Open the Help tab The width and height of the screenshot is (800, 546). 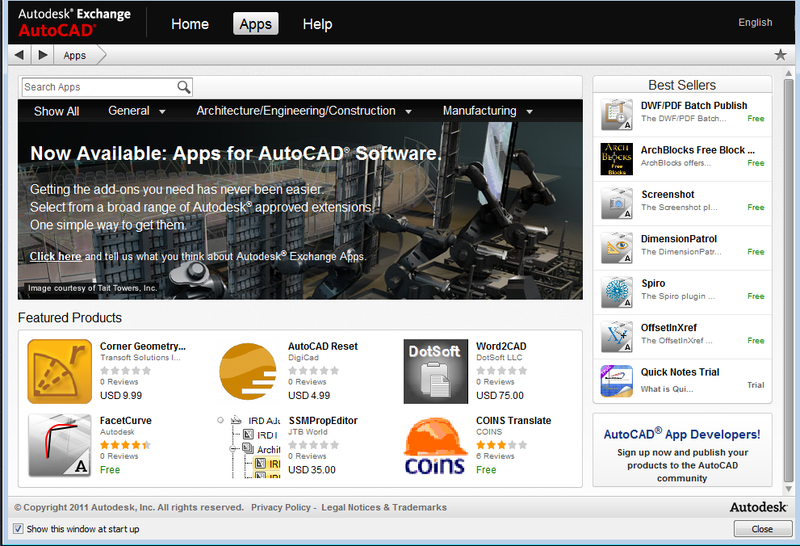tap(317, 24)
